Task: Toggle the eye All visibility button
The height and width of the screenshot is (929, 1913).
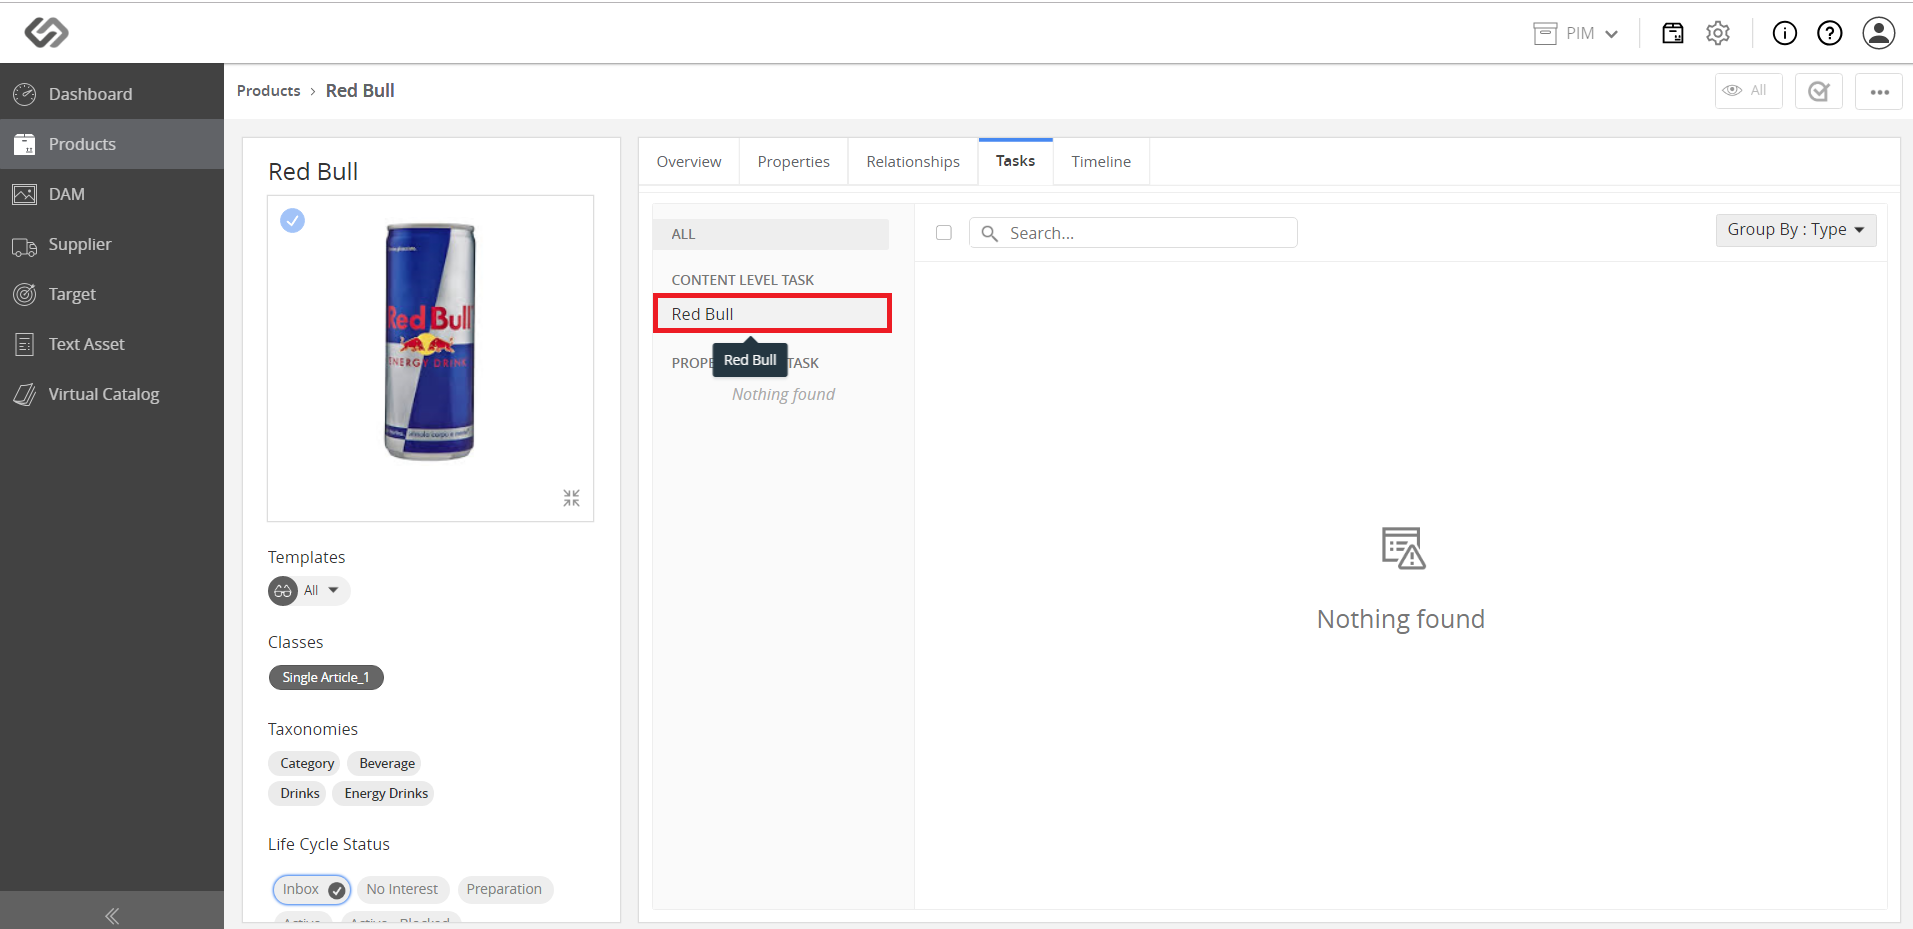Action: (x=1749, y=91)
